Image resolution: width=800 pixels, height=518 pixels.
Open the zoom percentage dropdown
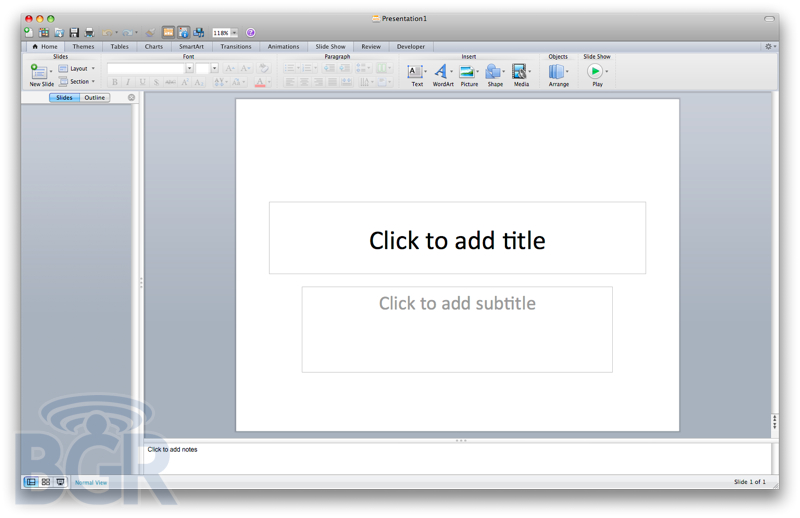click(234, 33)
